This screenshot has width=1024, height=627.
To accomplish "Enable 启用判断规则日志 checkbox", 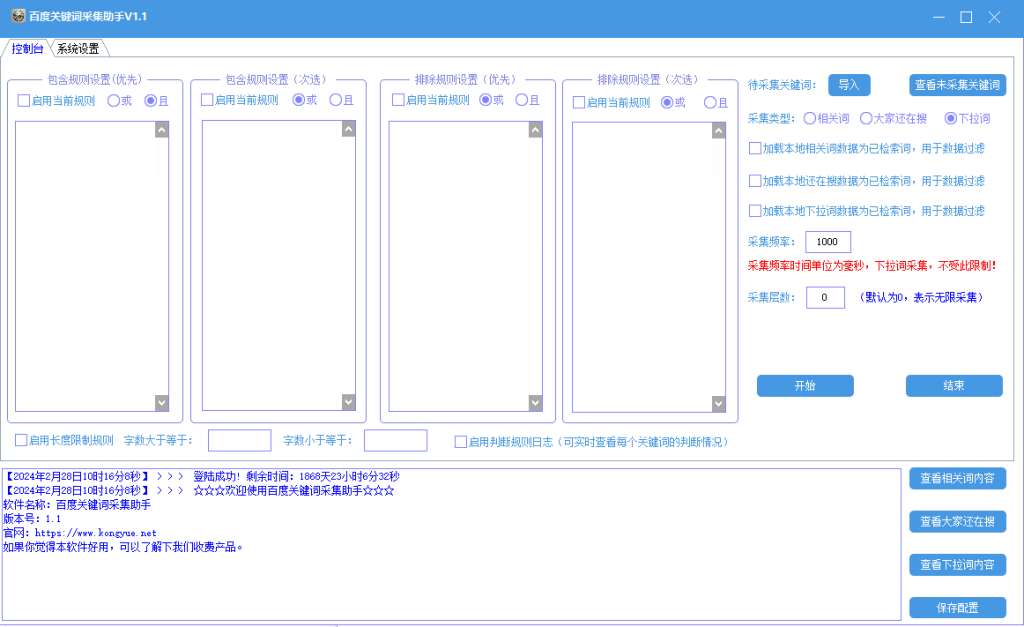I will pyautogui.click(x=460, y=442).
